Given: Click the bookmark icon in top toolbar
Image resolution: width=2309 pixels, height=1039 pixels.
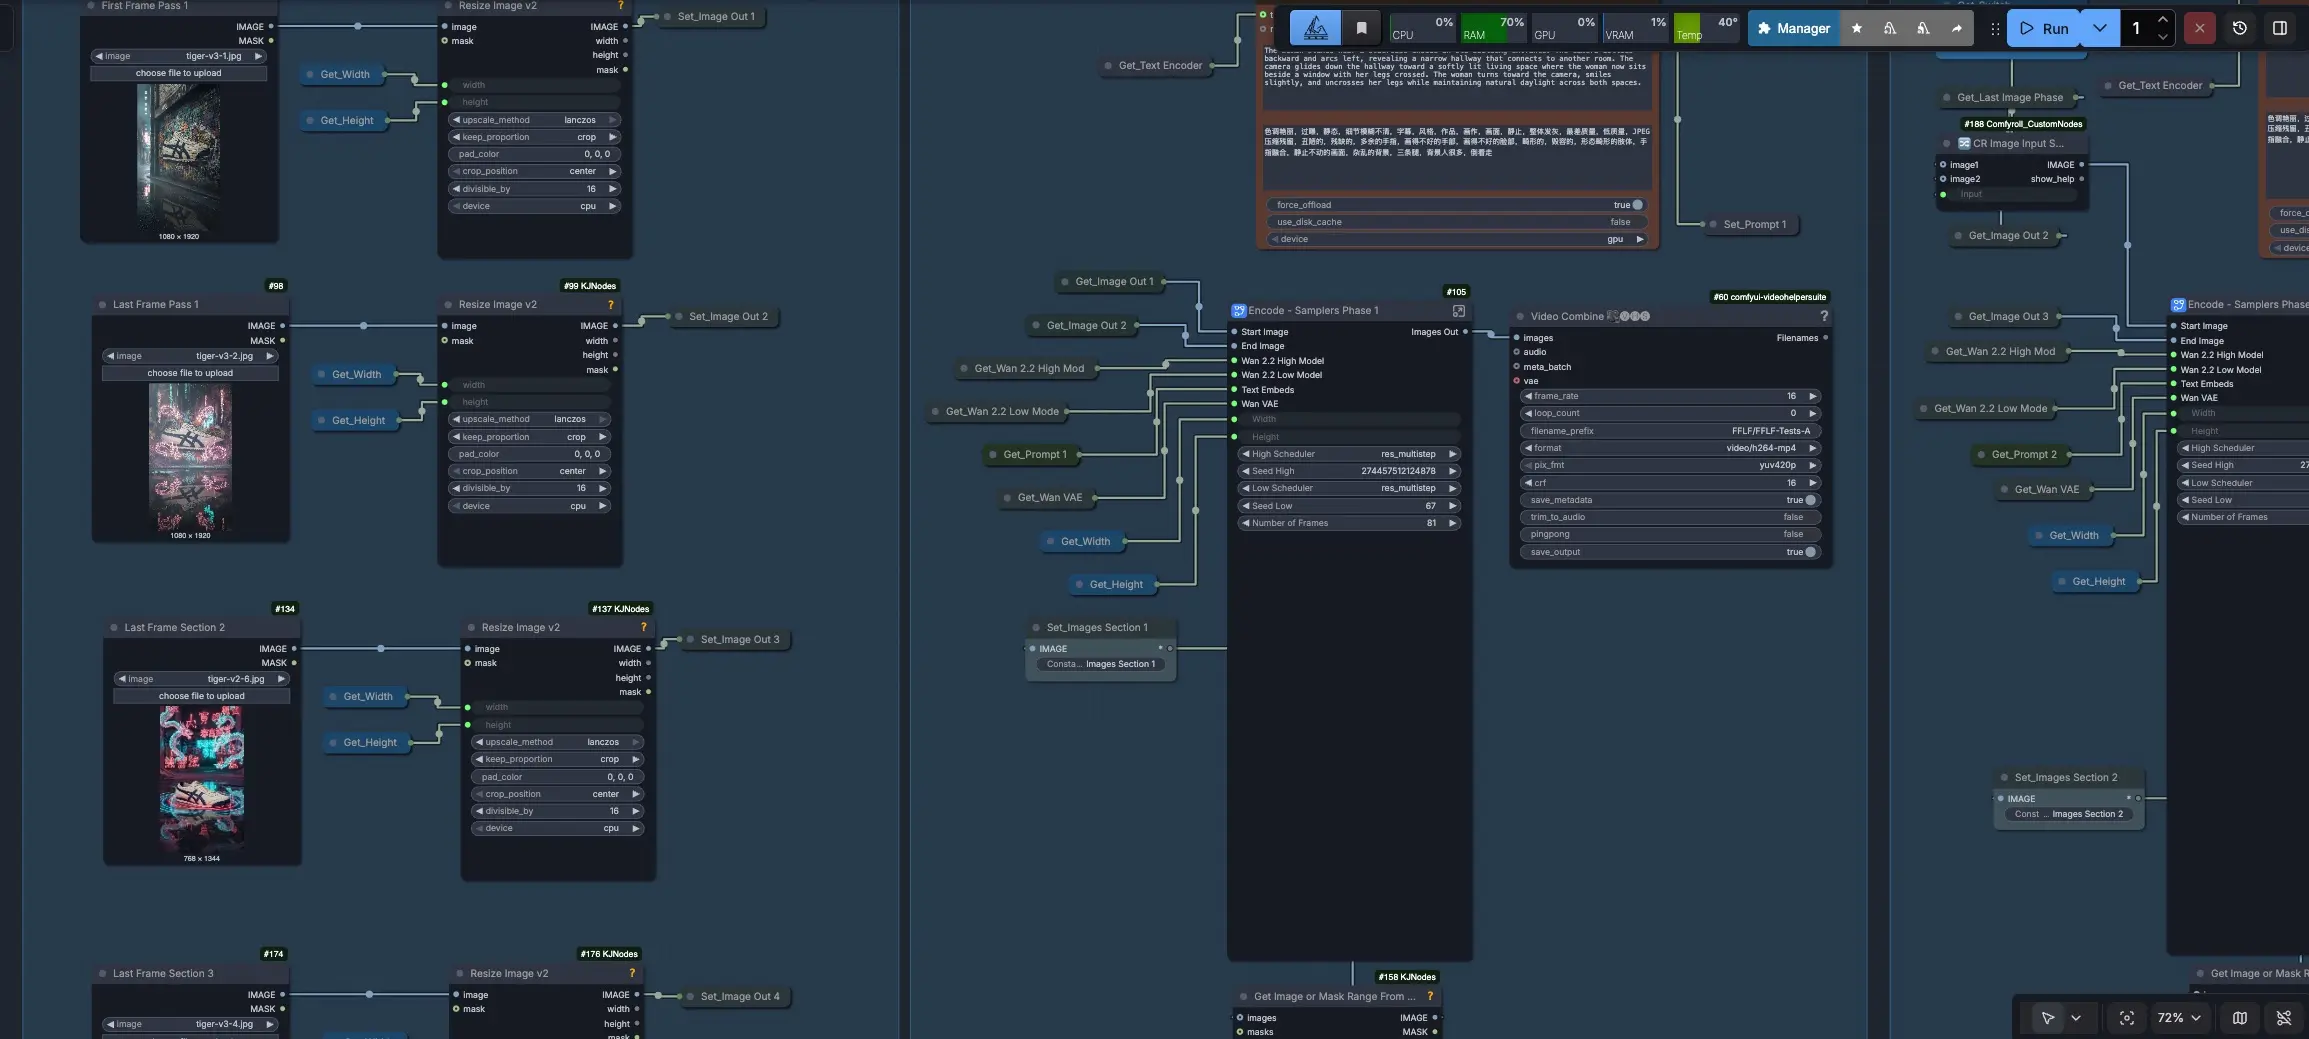Looking at the screenshot, I should pyautogui.click(x=1361, y=28).
